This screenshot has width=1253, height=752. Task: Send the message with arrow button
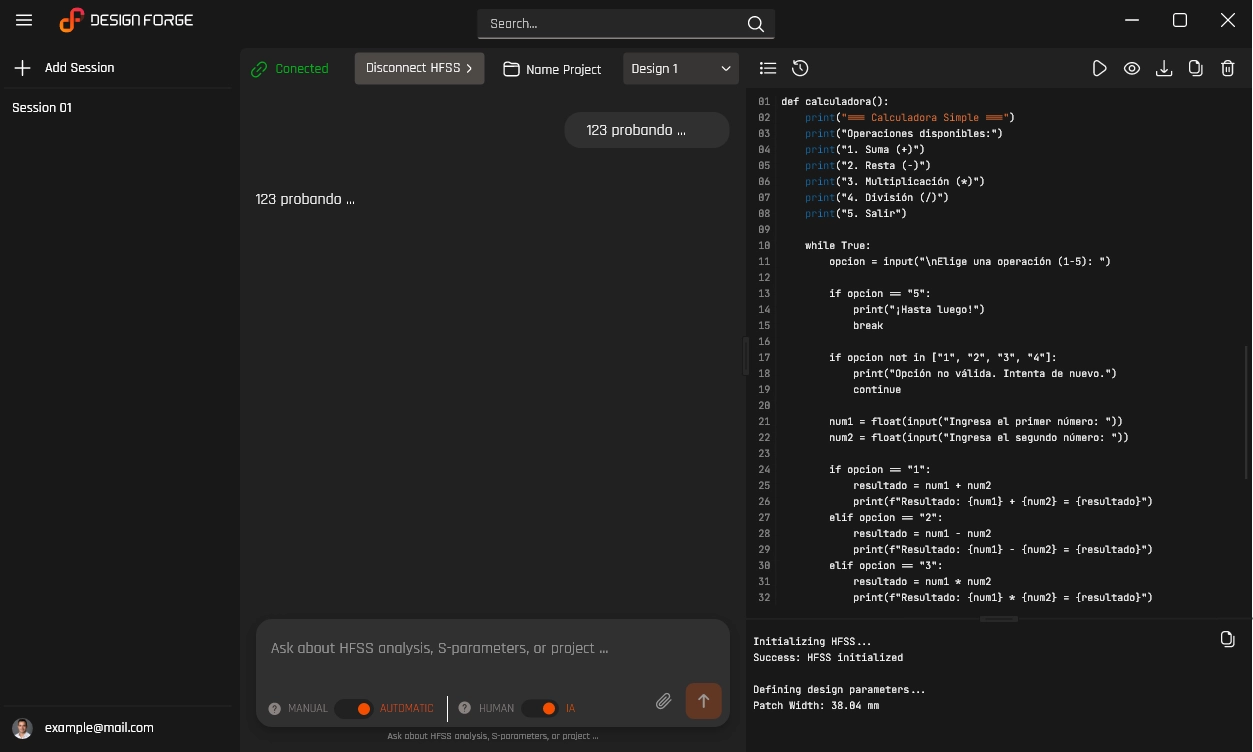pos(703,701)
